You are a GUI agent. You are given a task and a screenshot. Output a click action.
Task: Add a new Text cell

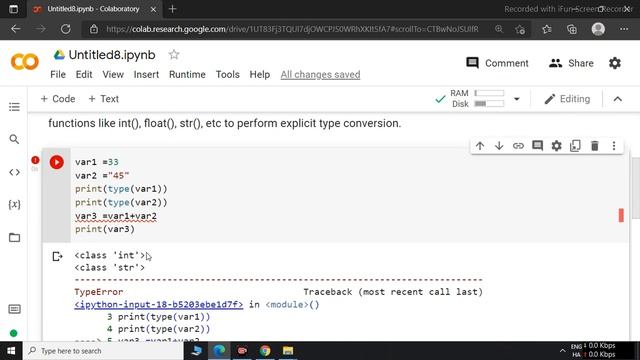(104, 99)
